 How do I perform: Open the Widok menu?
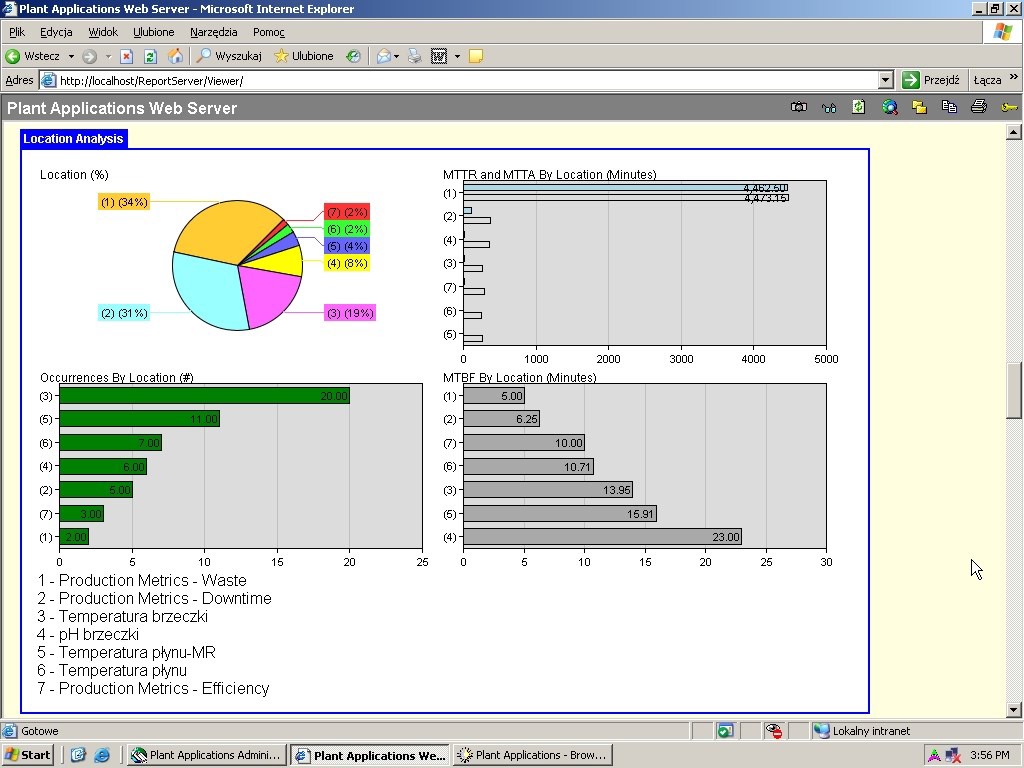pyautogui.click(x=103, y=32)
